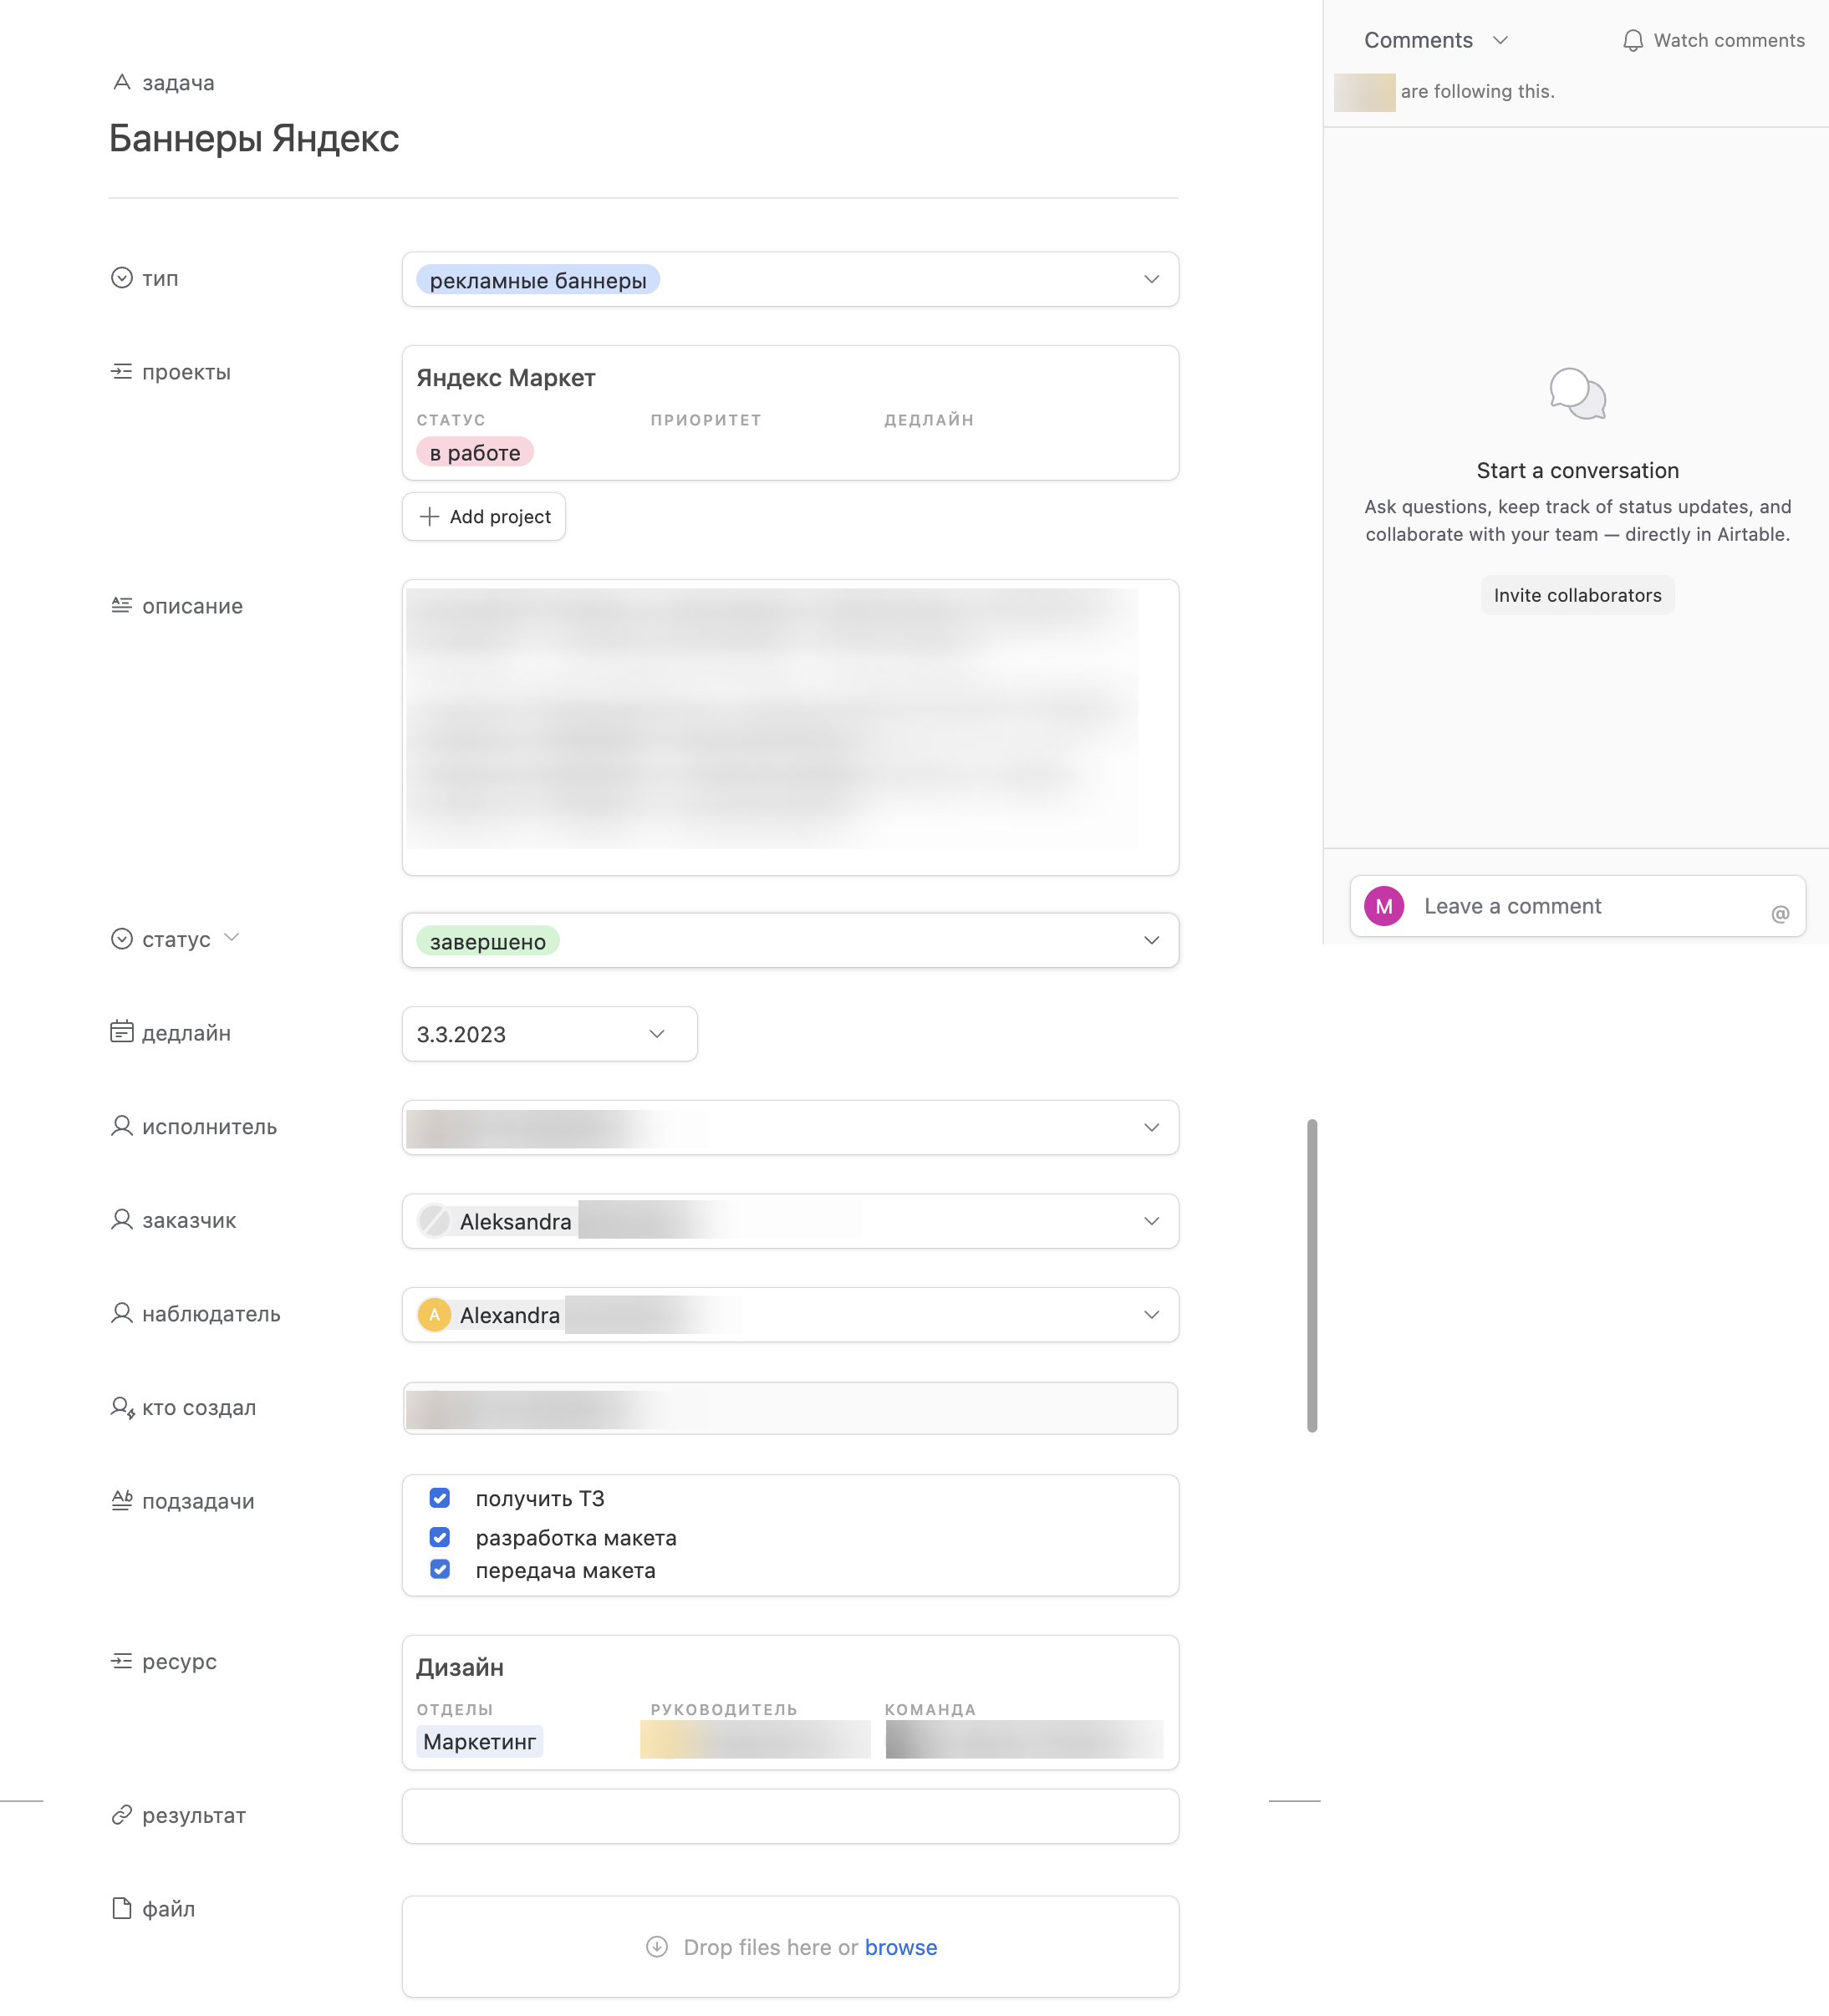Click Invite collaborators button

tap(1577, 595)
